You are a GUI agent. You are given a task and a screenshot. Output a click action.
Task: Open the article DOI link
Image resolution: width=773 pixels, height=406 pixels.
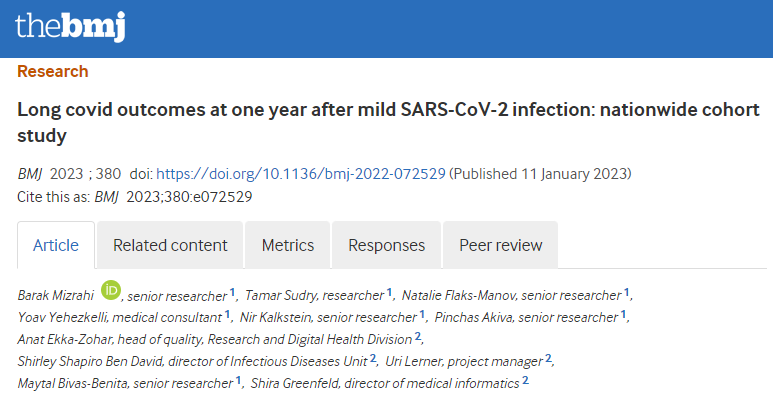click(301, 174)
